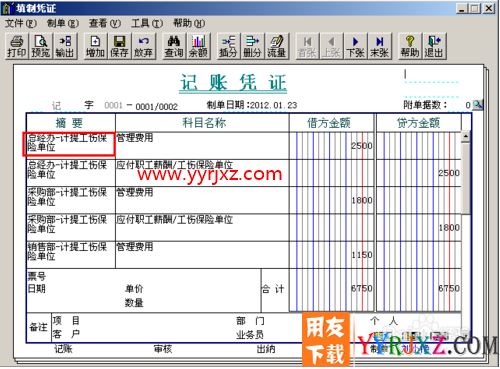Viewport: 500px width, 369px height.
Task: Select first row 摘要 cell 总经办
Action: coord(69,144)
